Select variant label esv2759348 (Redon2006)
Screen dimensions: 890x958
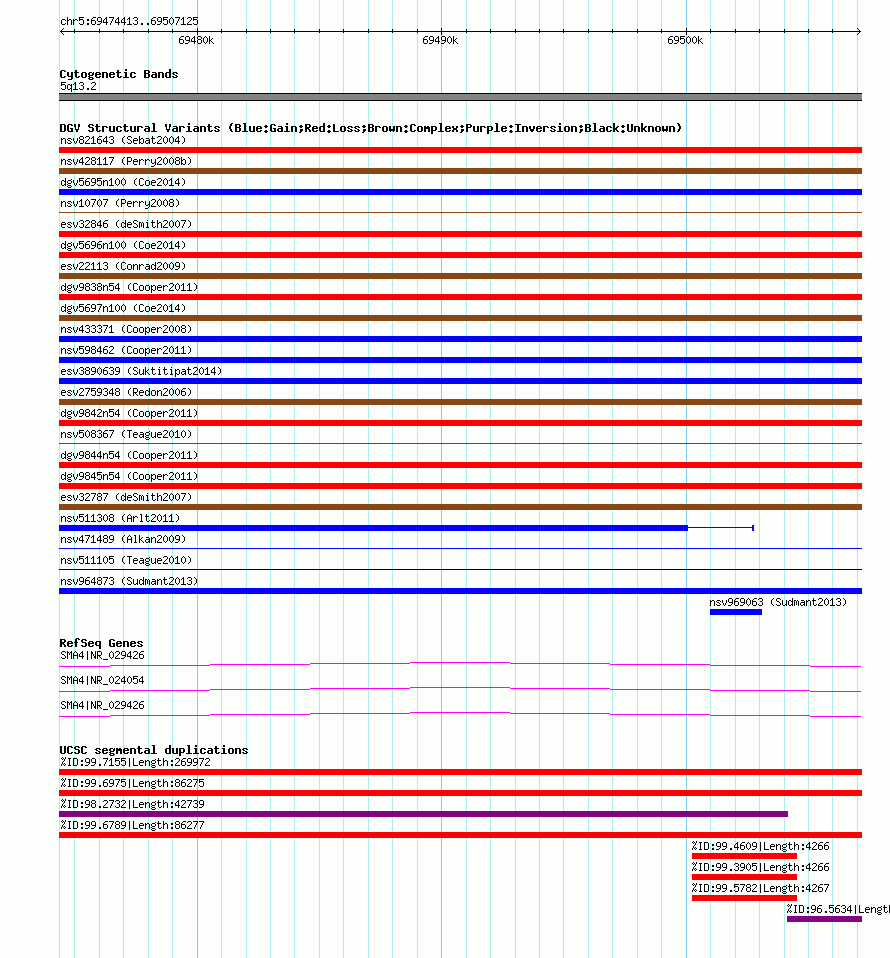126,392
